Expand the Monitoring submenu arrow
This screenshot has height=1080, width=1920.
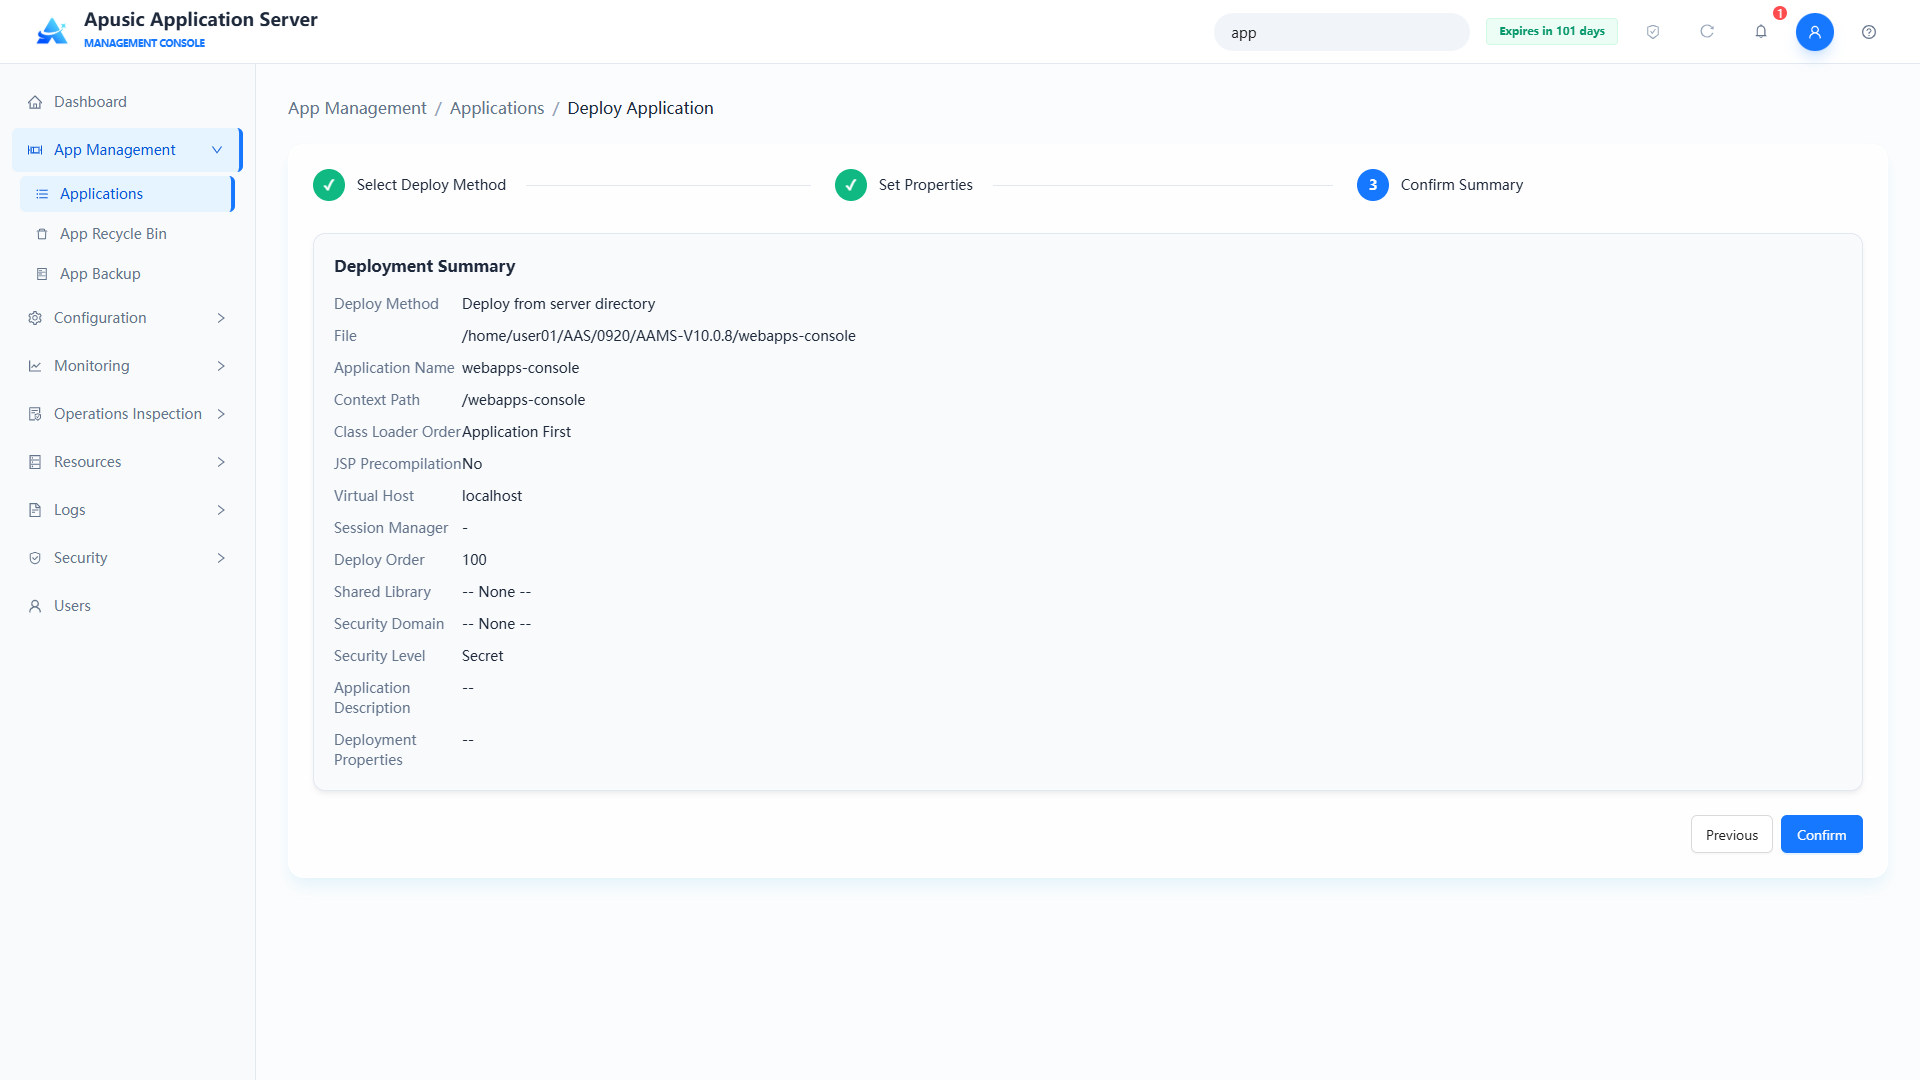[221, 366]
